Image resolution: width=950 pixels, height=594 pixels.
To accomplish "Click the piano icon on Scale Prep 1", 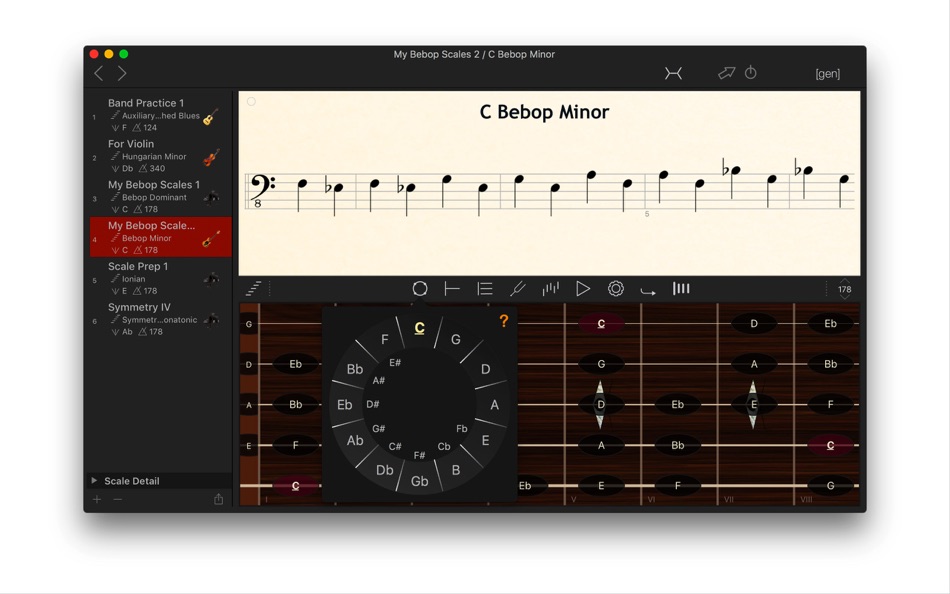I will pyautogui.click(x=211, y=279).
